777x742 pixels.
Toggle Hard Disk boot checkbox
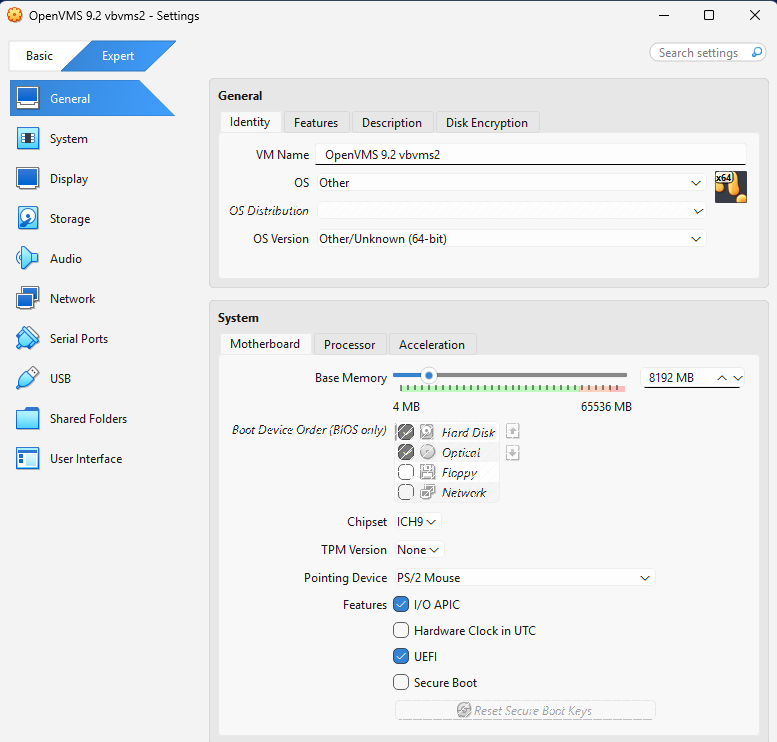coord(406,432)
